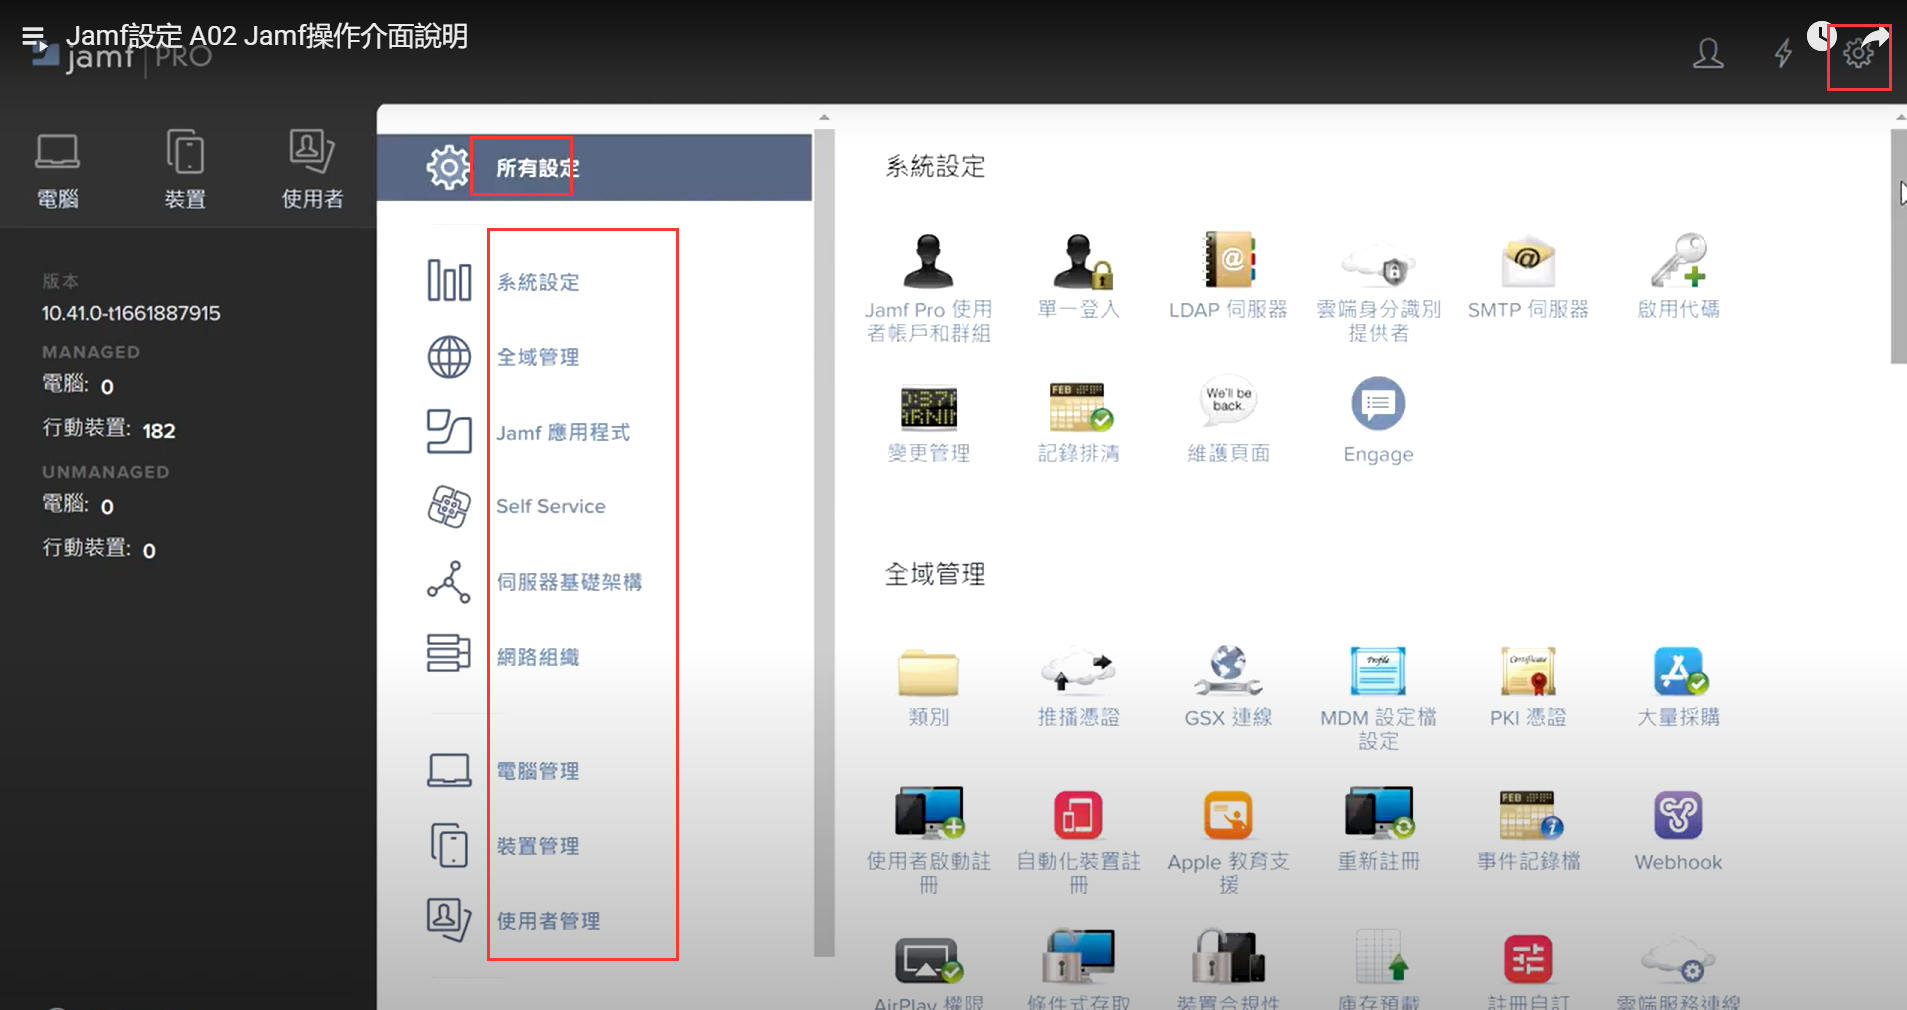Click the settings gear in top bar
Viewport: 1907px width, 1010px height.
coord(1858,54)
